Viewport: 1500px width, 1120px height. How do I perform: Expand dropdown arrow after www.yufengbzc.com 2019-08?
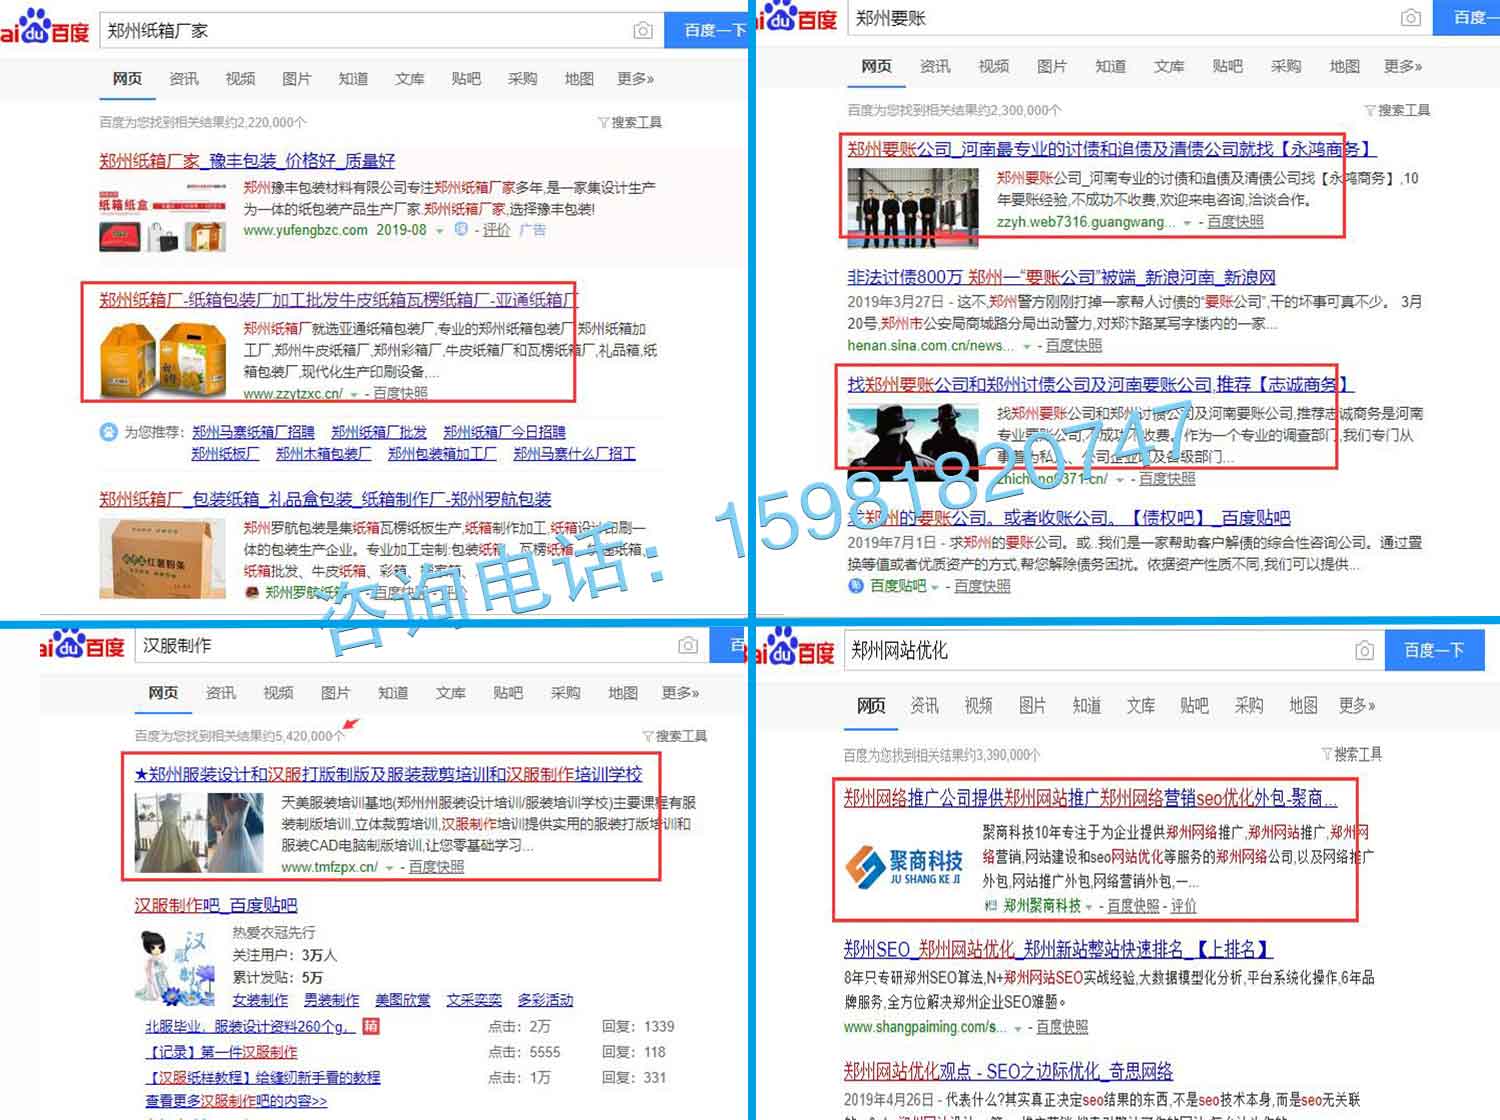[x=439, y=231]
